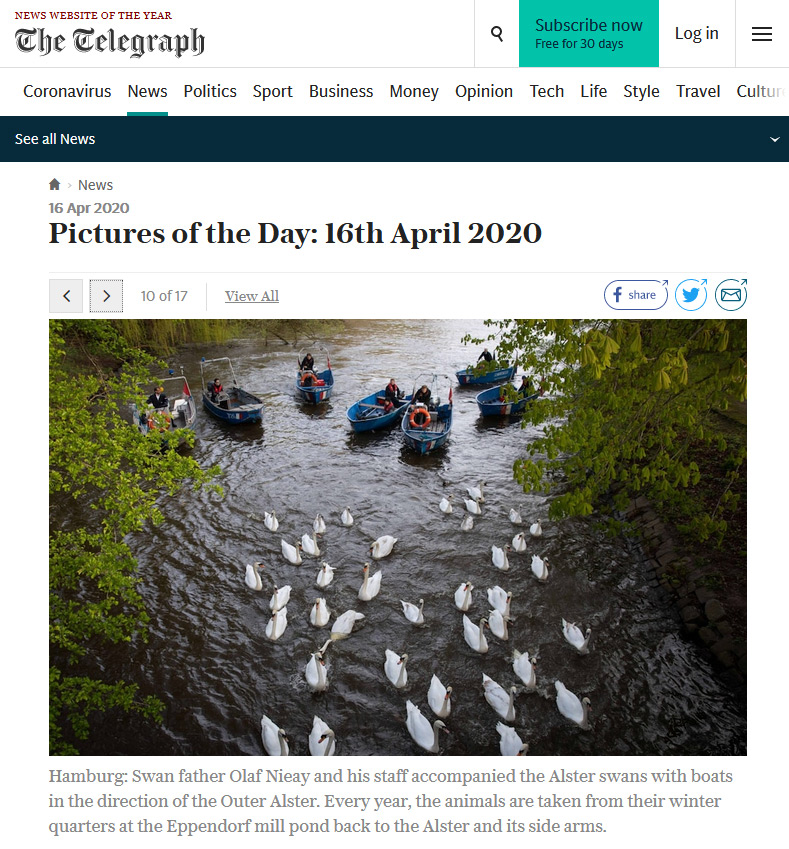Open the Business section
The width and height of the screenshot is (789, 849).
pos(341,92)
